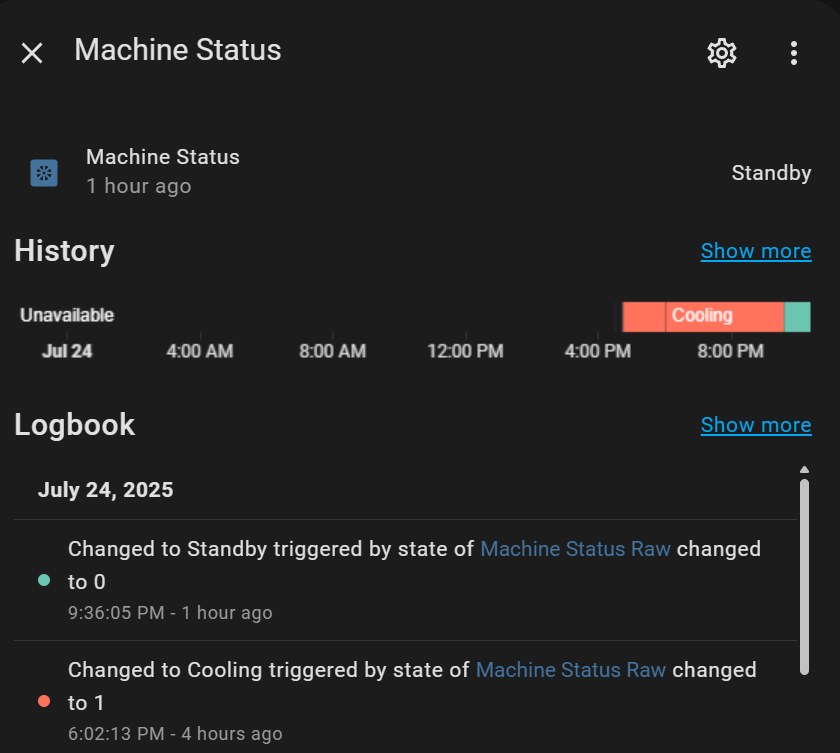840x753 pixels.
Task: Open the three-dot overflow menu
Action: click(793, 53)
